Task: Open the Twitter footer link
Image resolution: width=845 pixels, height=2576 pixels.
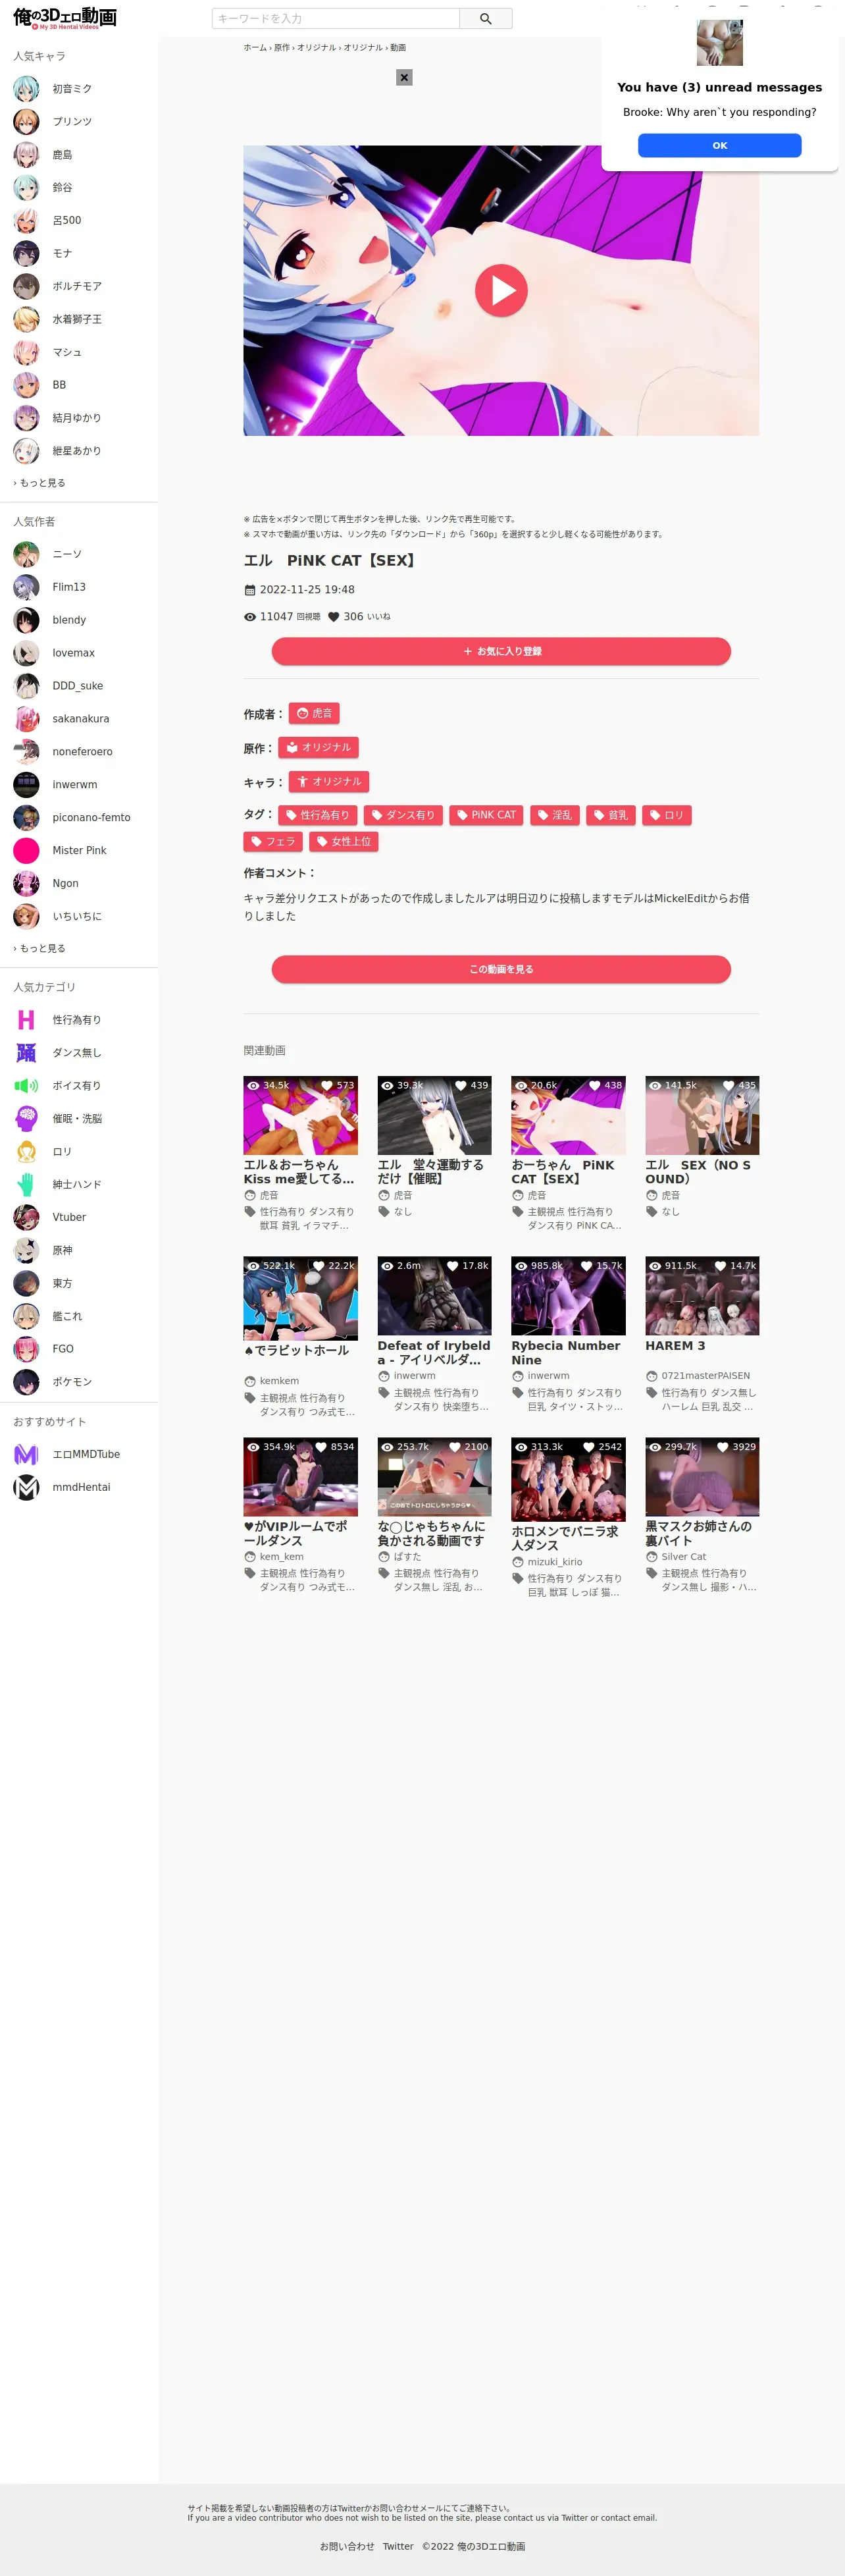Action: click(x=398, y=2547)
